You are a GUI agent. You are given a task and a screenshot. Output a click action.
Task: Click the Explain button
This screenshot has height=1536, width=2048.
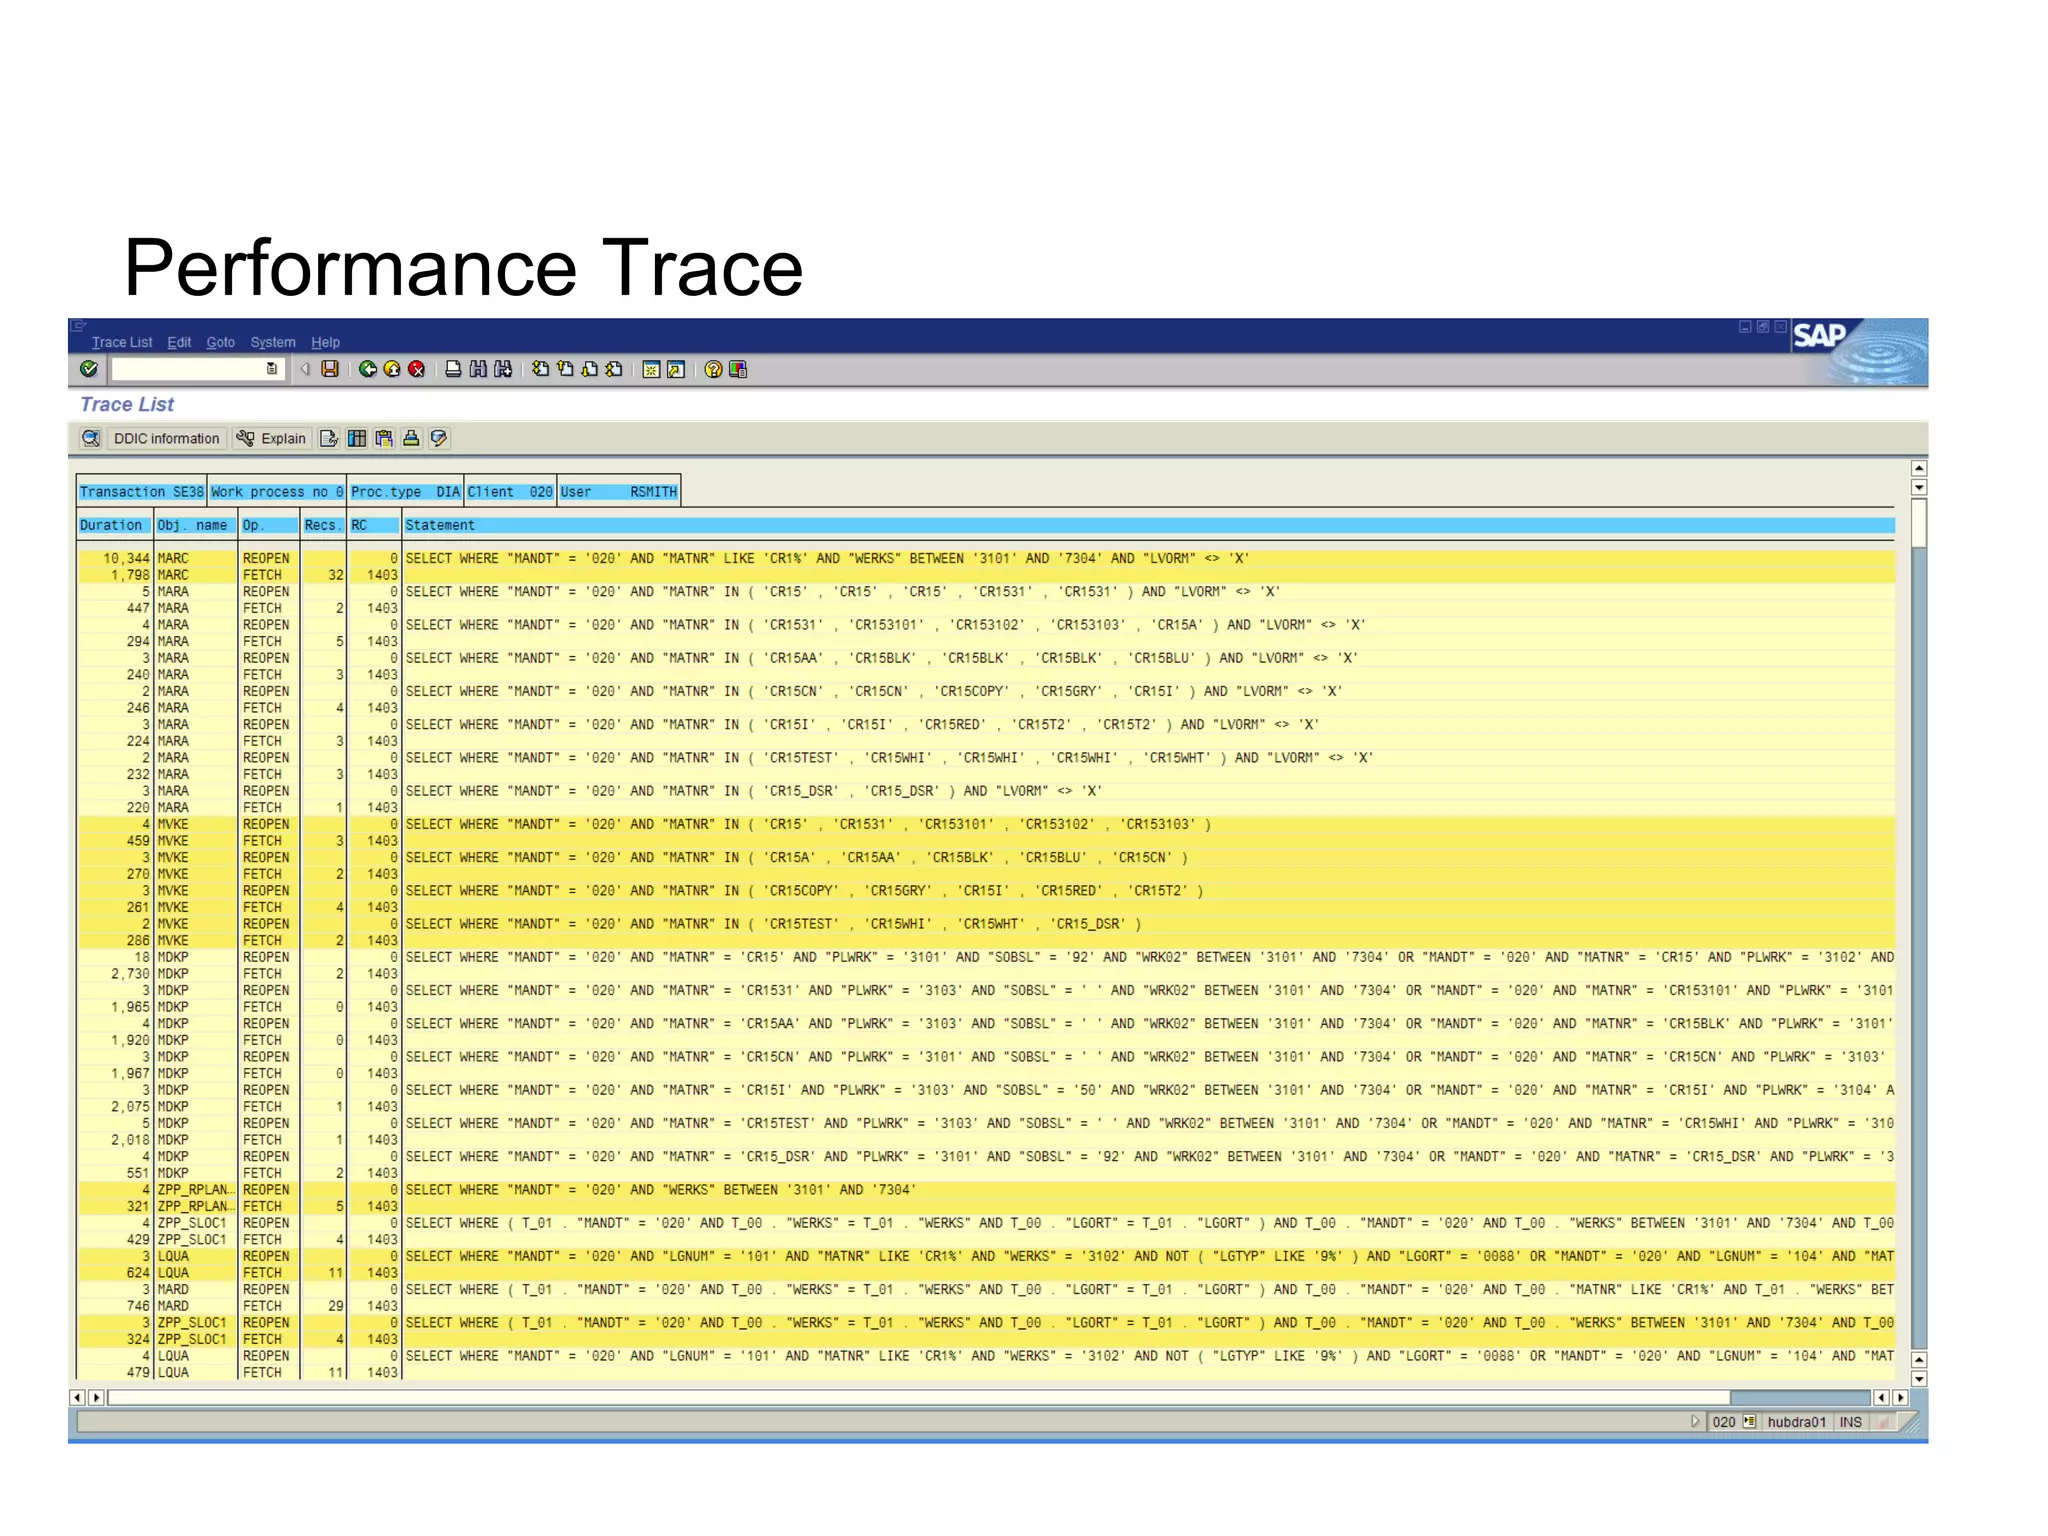click(x=271, y=438)
